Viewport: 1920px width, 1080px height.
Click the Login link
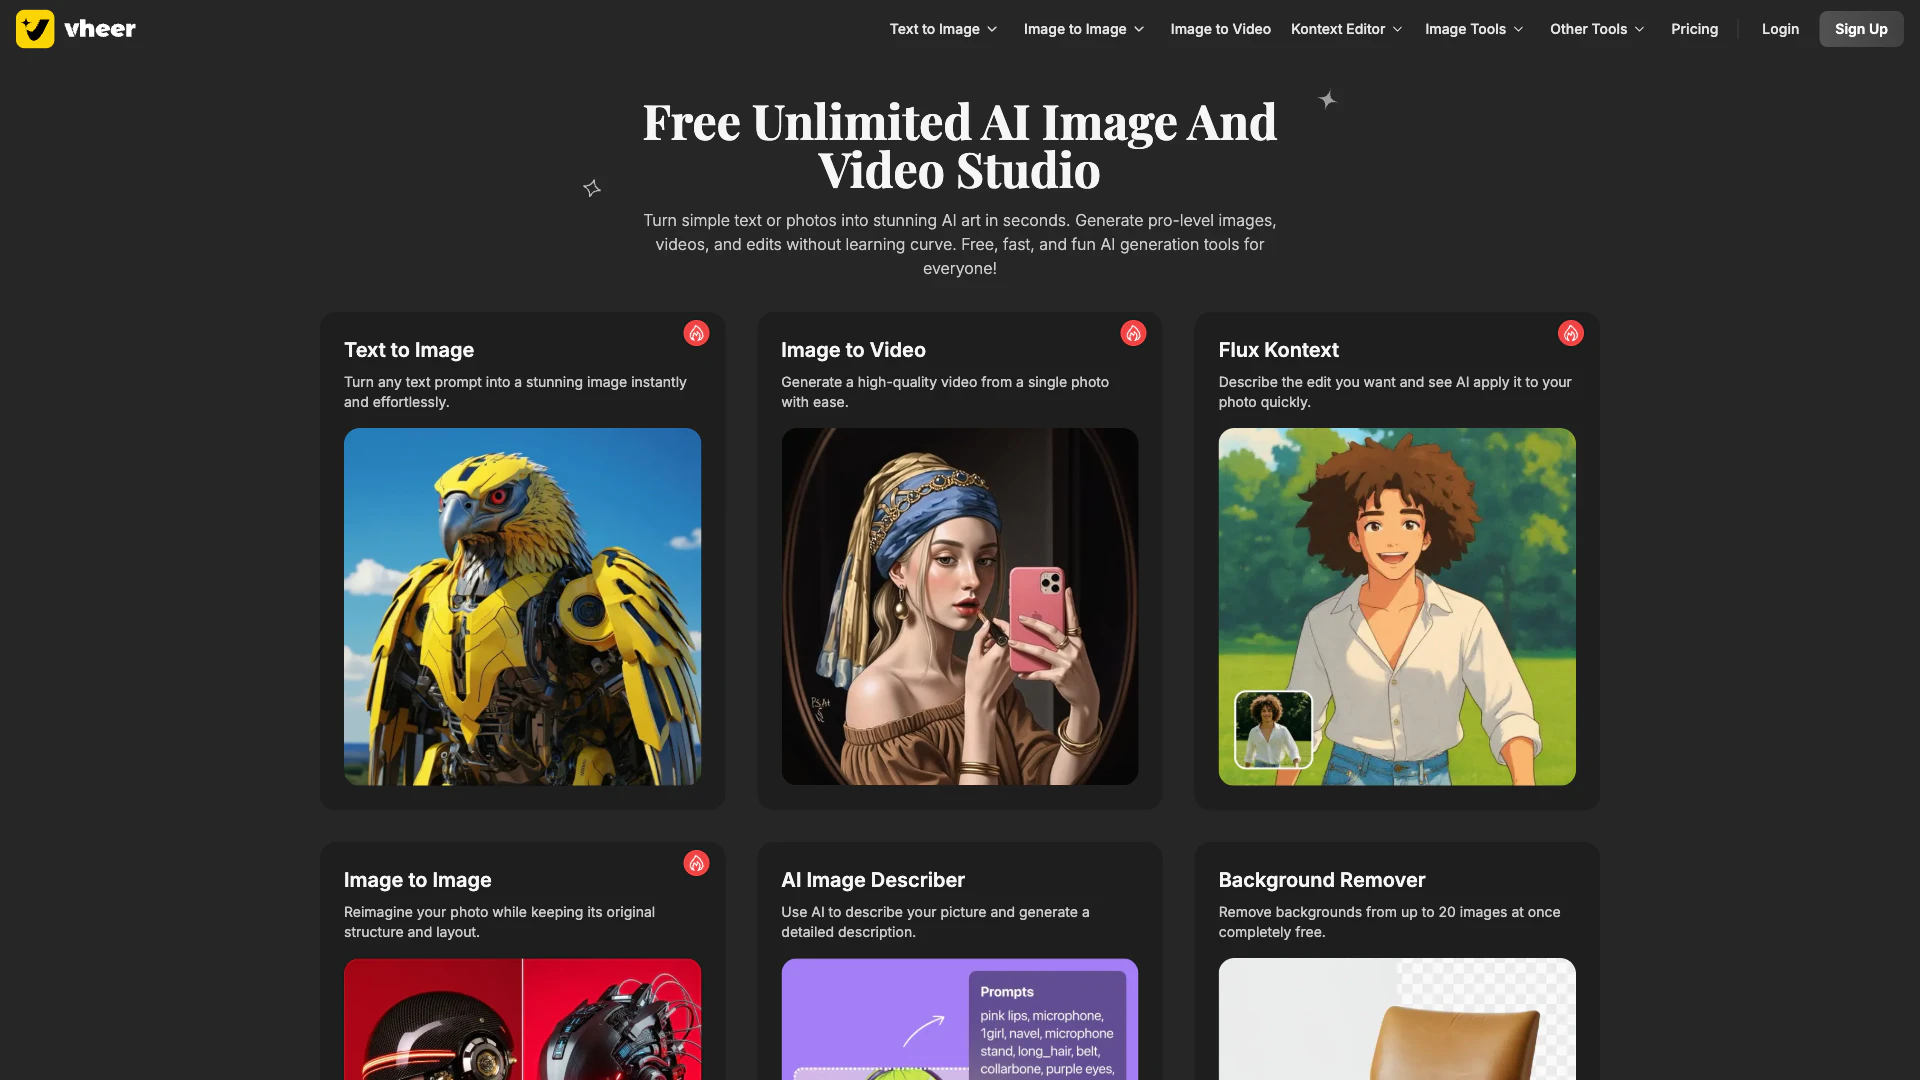(x=1780, y=29)
